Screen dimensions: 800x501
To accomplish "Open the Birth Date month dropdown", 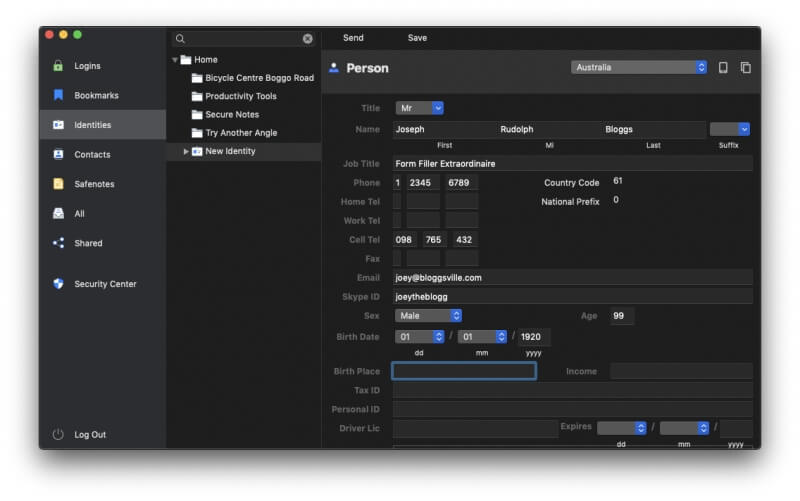I will click(x=482, y=337).
